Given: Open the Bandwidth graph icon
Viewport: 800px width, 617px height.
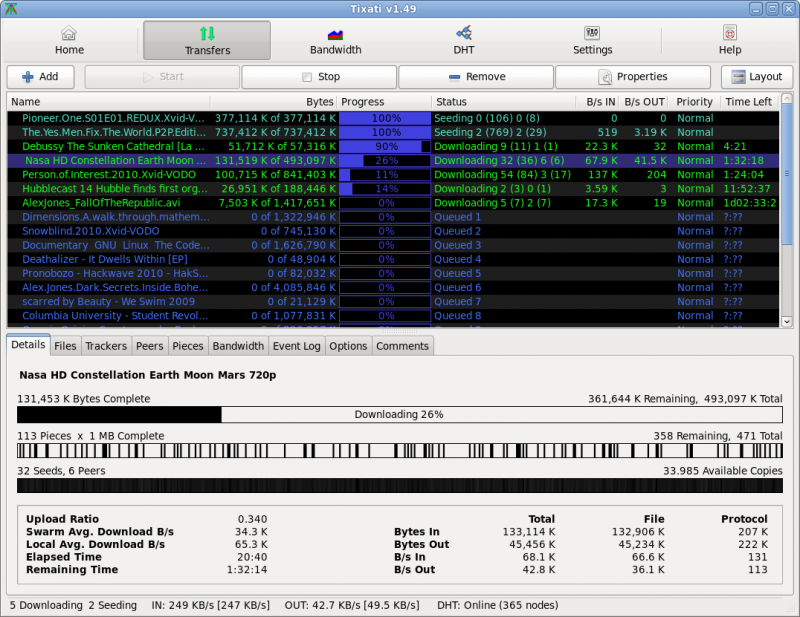Looking at the screenshot, I should pos(335,33).
